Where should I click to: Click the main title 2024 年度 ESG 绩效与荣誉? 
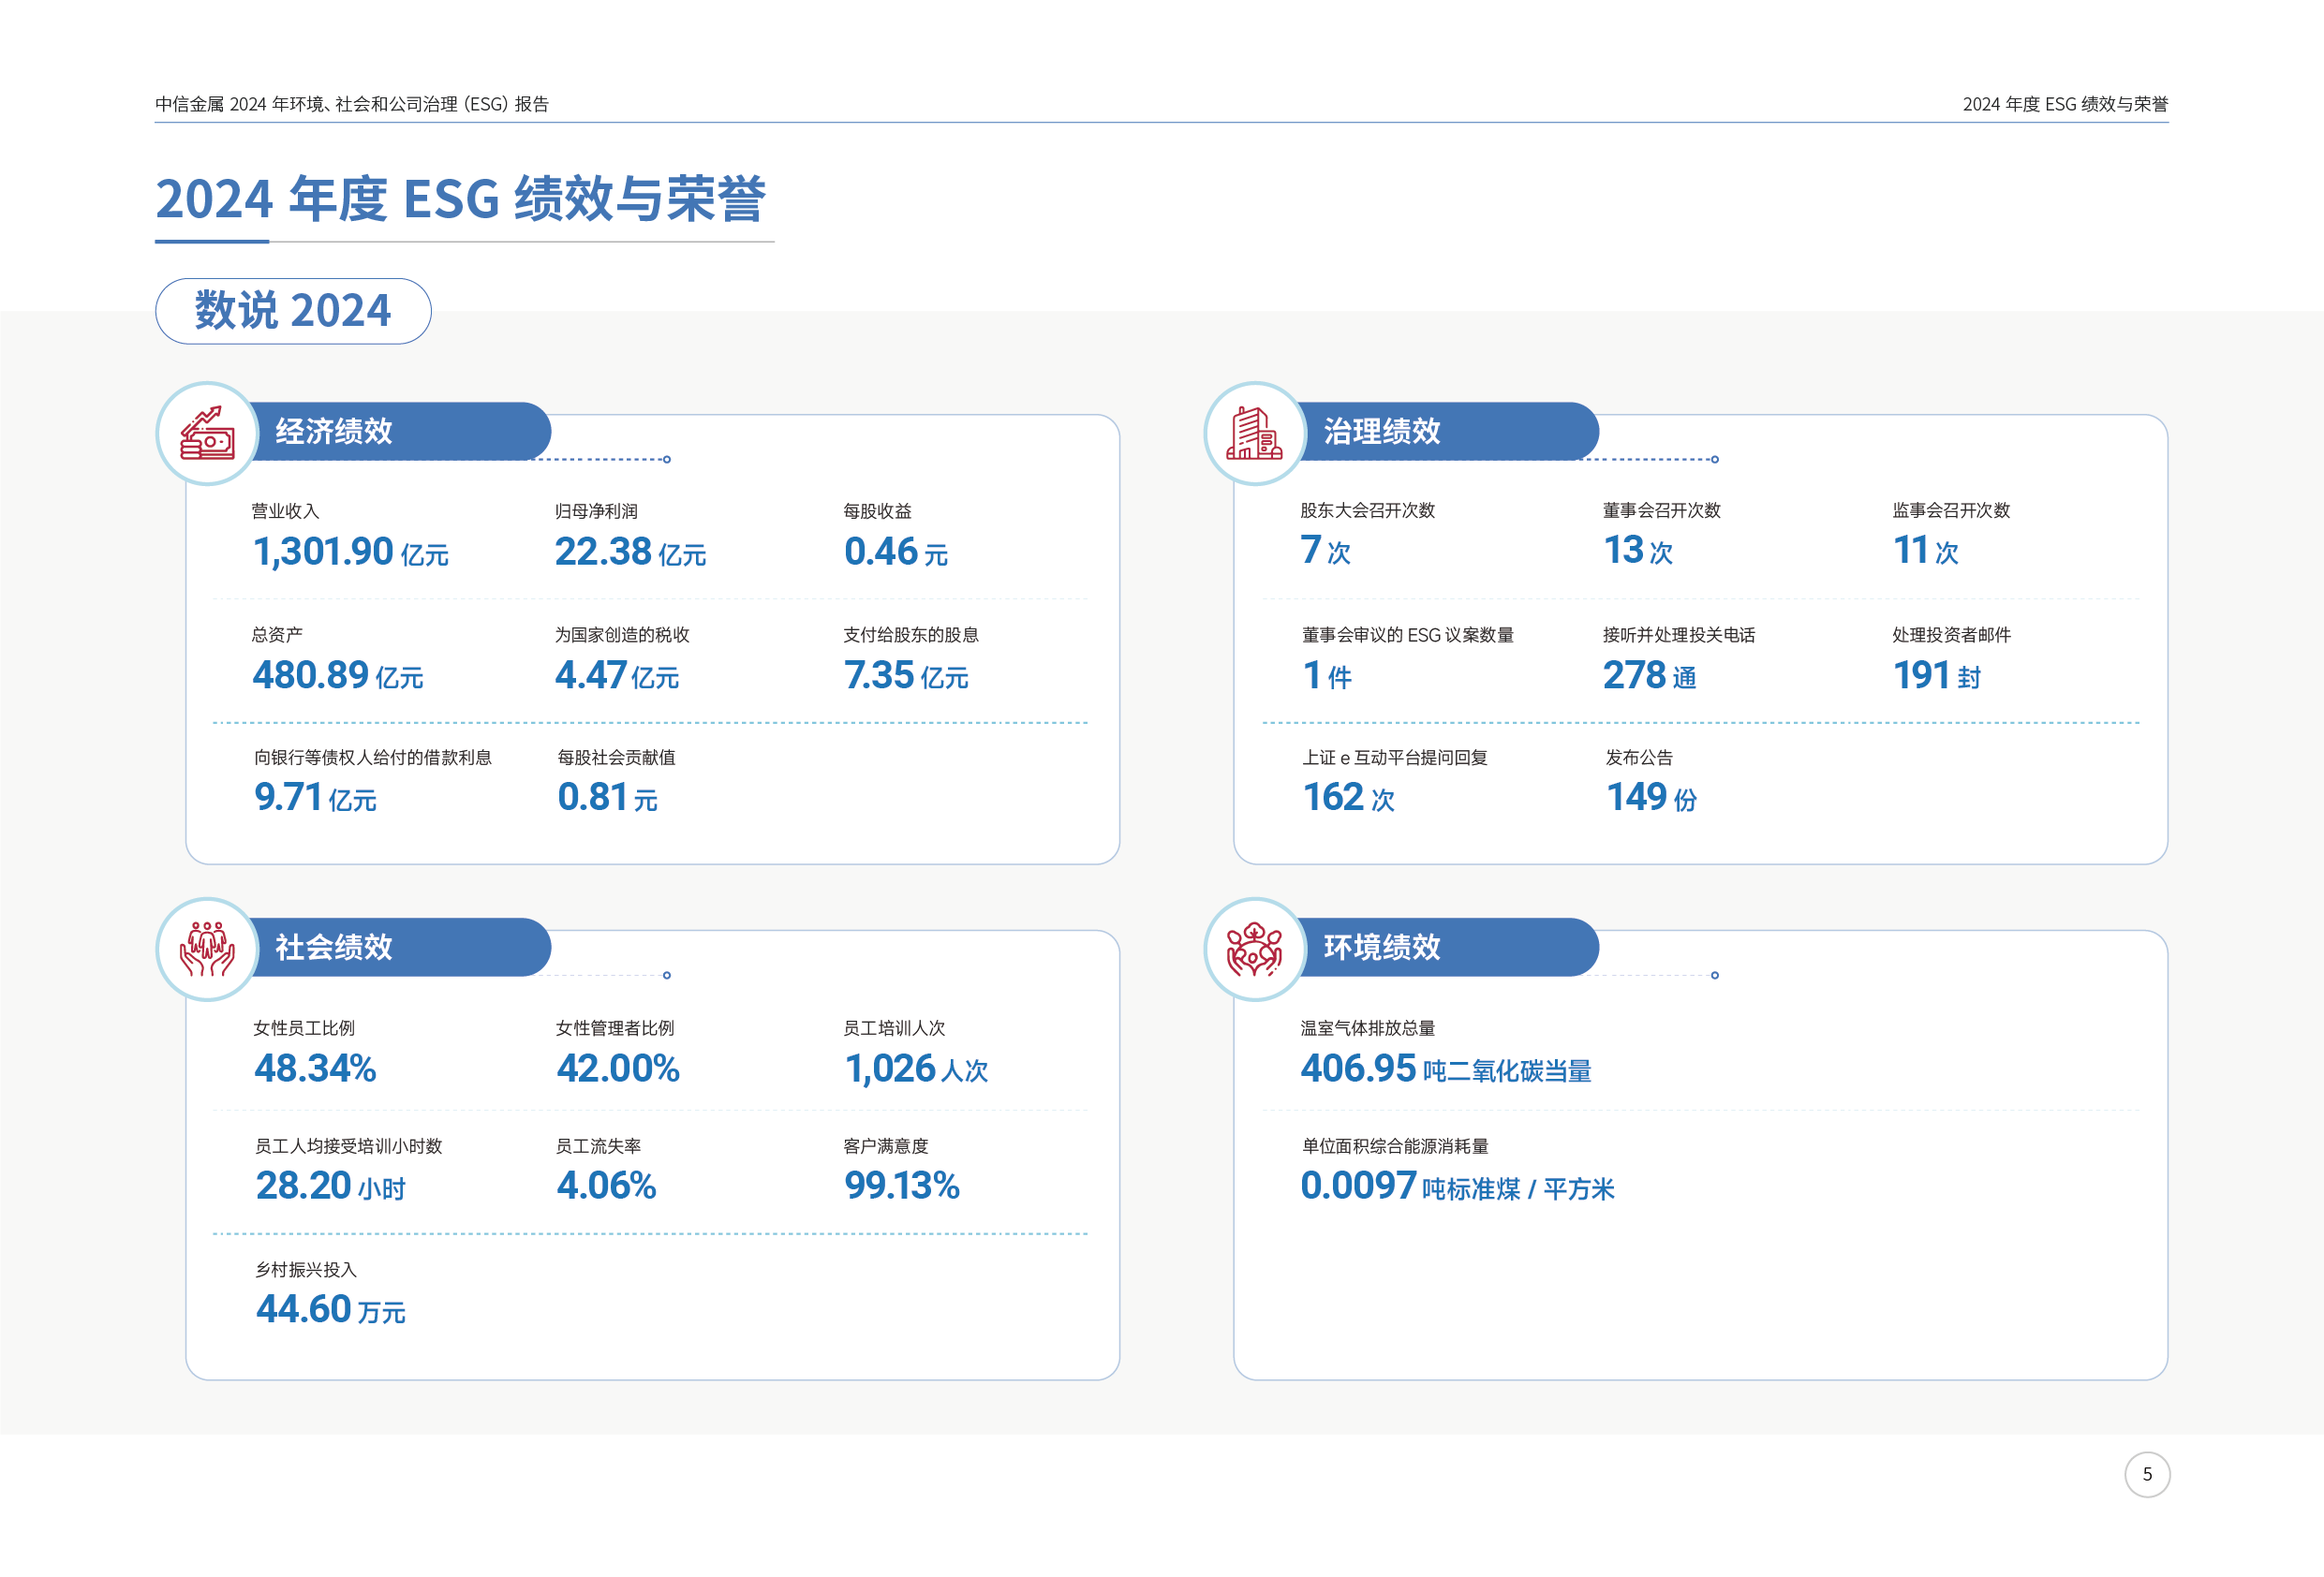pyautogui.click(x=460, y=199)
